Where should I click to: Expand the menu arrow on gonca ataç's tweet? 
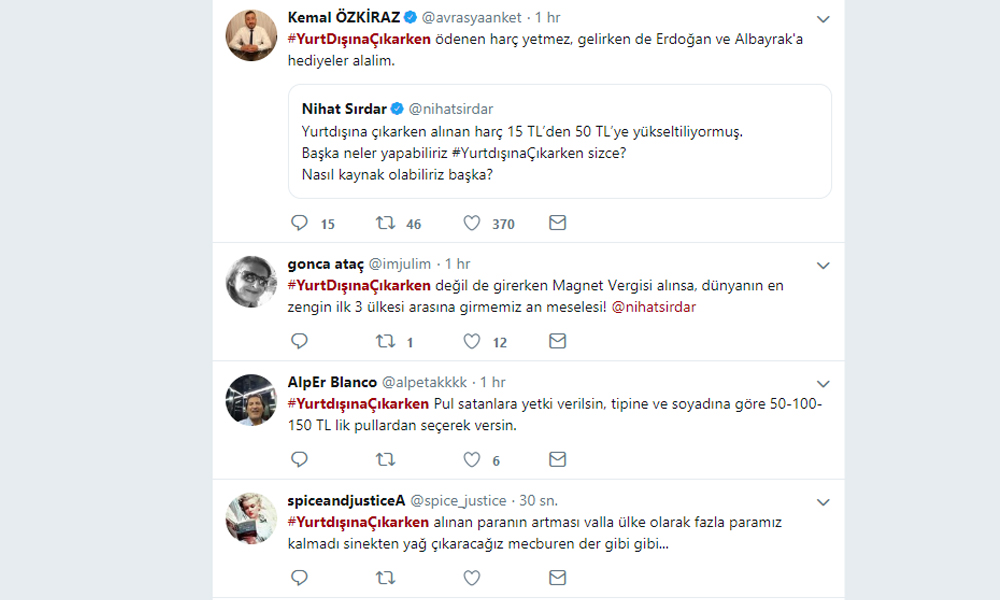coord(823,265)
